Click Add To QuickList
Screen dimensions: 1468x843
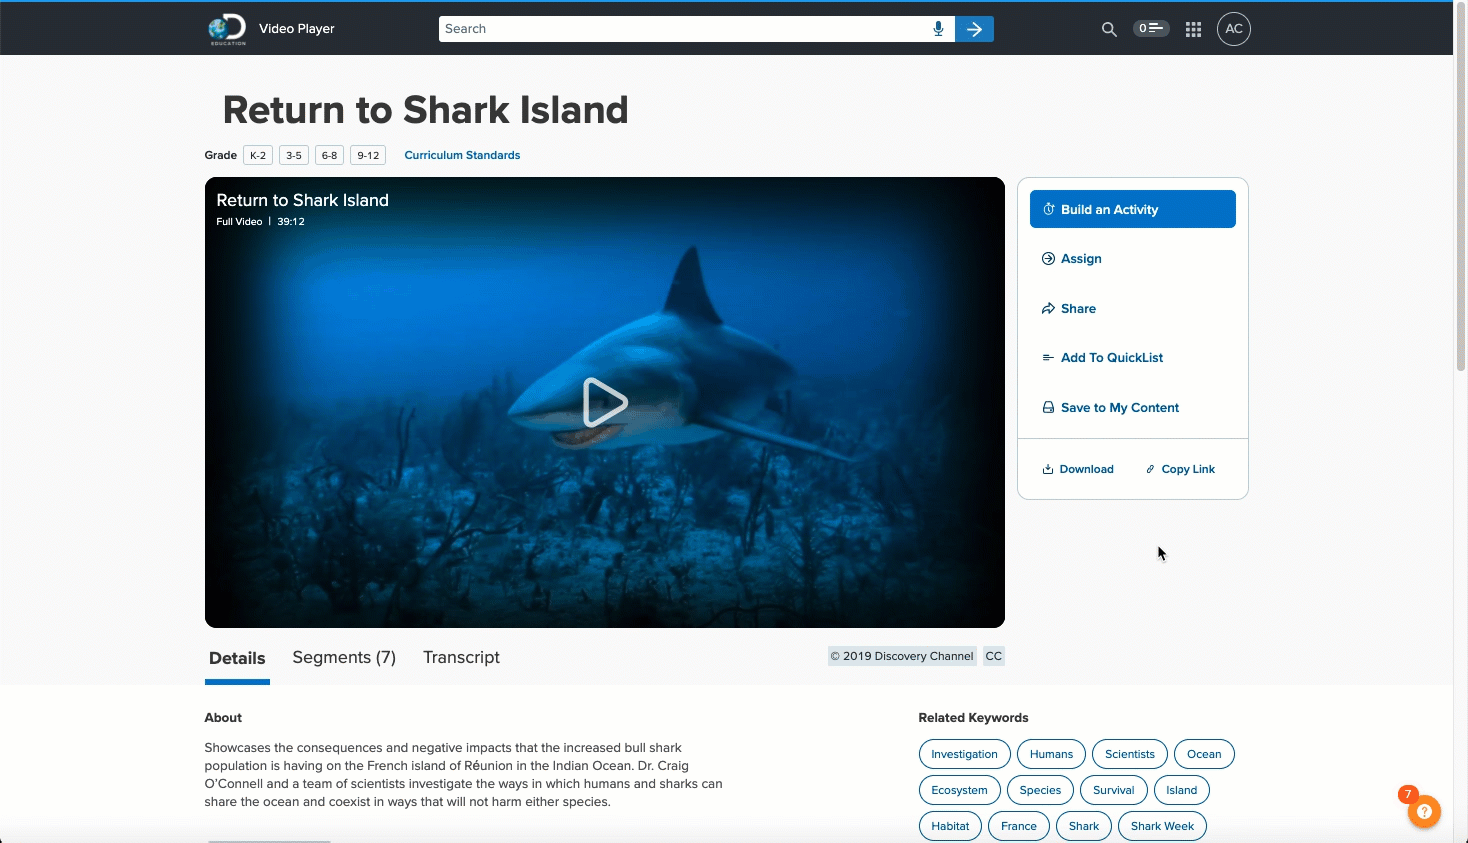[x=1103, y=358]
